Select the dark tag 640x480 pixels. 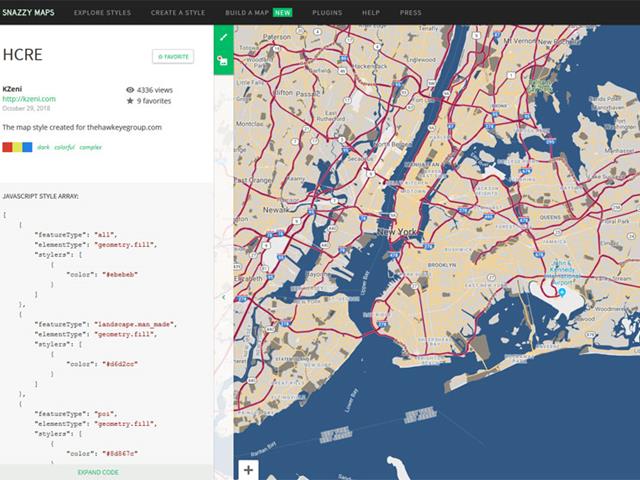pos(43,147)
